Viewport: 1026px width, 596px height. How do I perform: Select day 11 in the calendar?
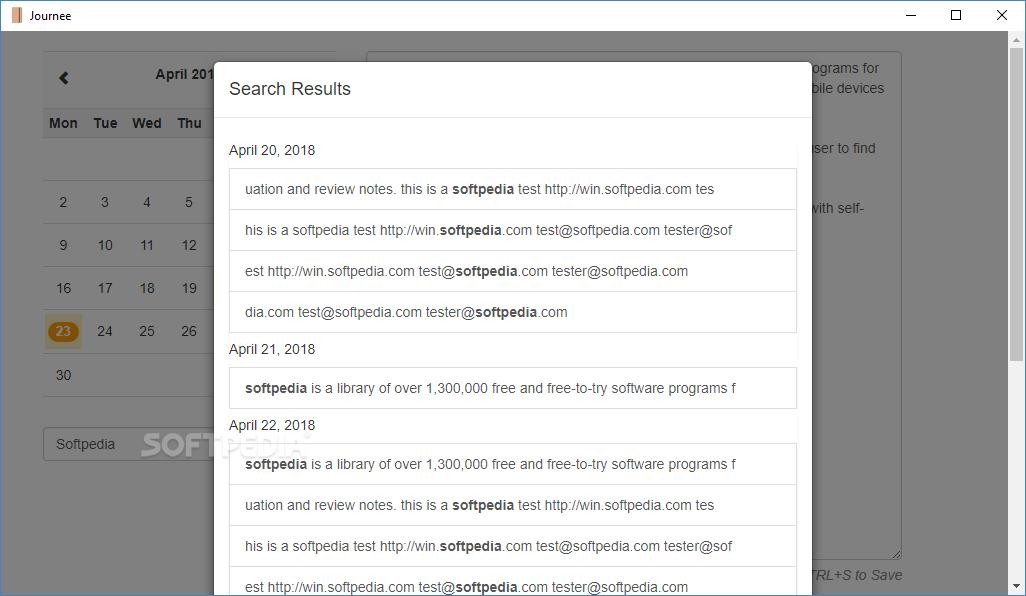[x=147, y=245]
